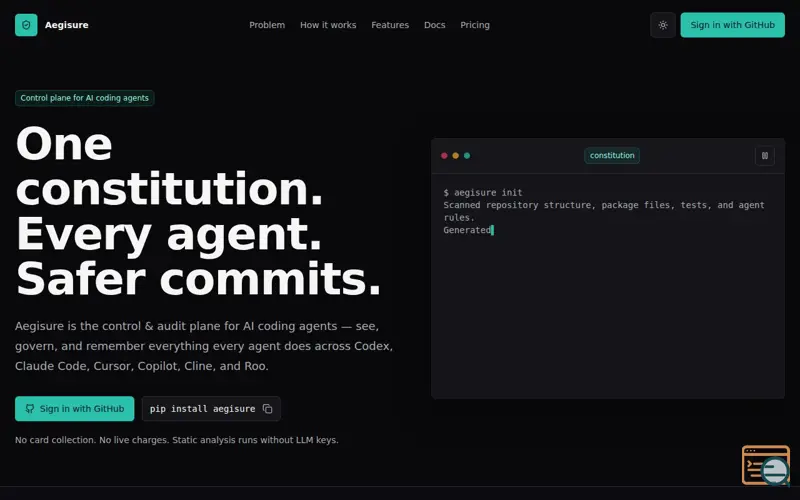Click the Generated output line in terminal
Image resolution: width=800 pixels, height=500 pixels.
(467, 230)
